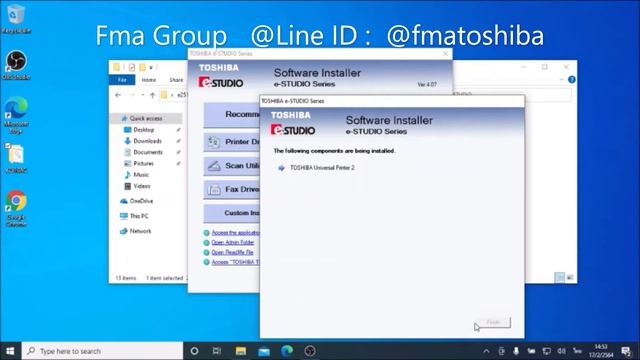
Task: Open Mail app from the taskbar
Action: click(264, 351)
